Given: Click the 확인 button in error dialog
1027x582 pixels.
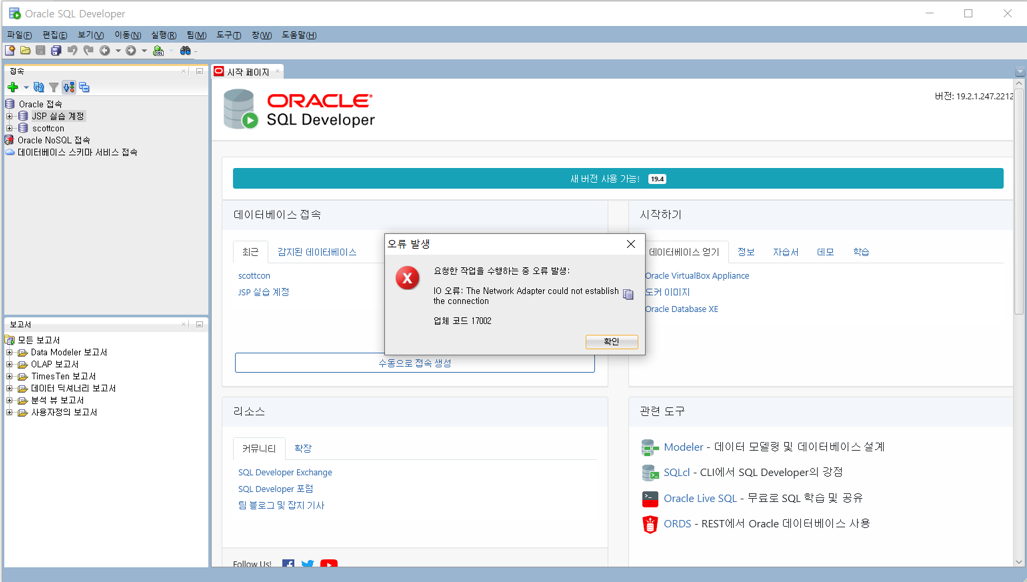Looking at the screenshot, I should click(x=612, y=342).
